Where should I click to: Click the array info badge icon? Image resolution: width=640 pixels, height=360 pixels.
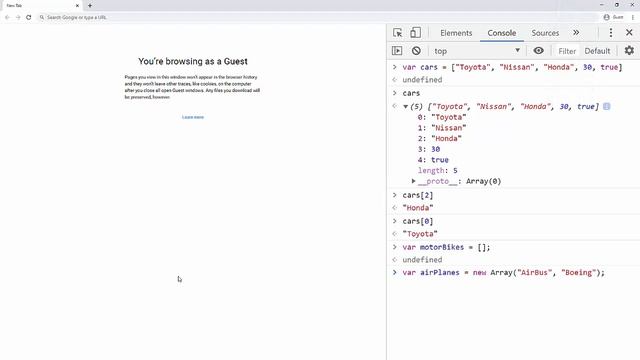point(607,107)
